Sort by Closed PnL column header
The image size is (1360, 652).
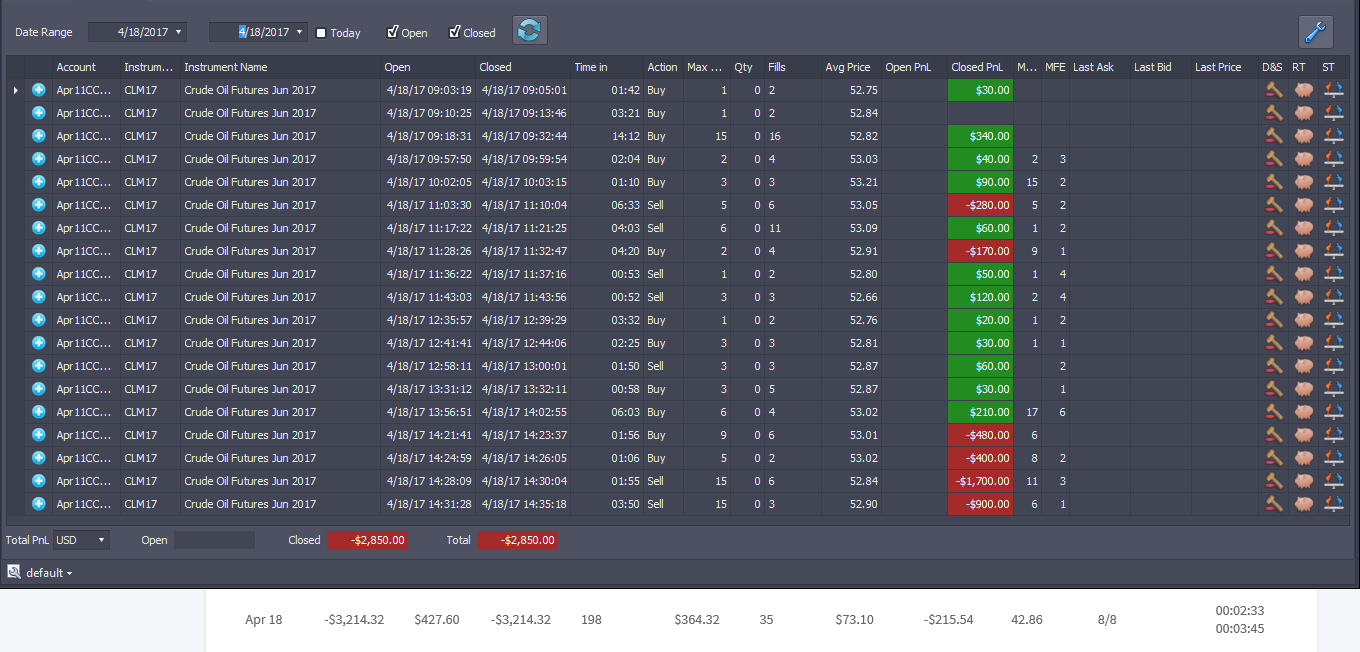pos(977,67)
